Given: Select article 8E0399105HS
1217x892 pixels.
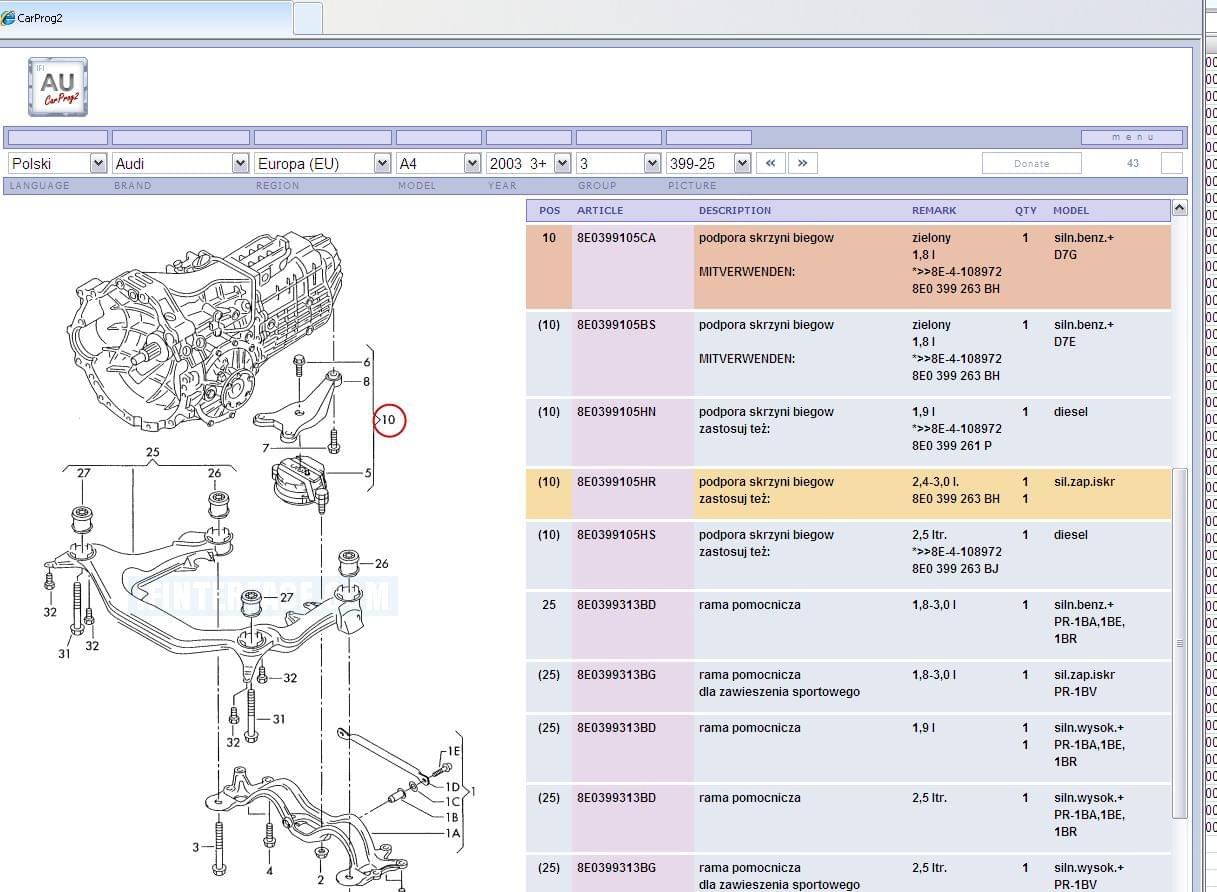Looking at the screenshot, I should tap(616, 535).
